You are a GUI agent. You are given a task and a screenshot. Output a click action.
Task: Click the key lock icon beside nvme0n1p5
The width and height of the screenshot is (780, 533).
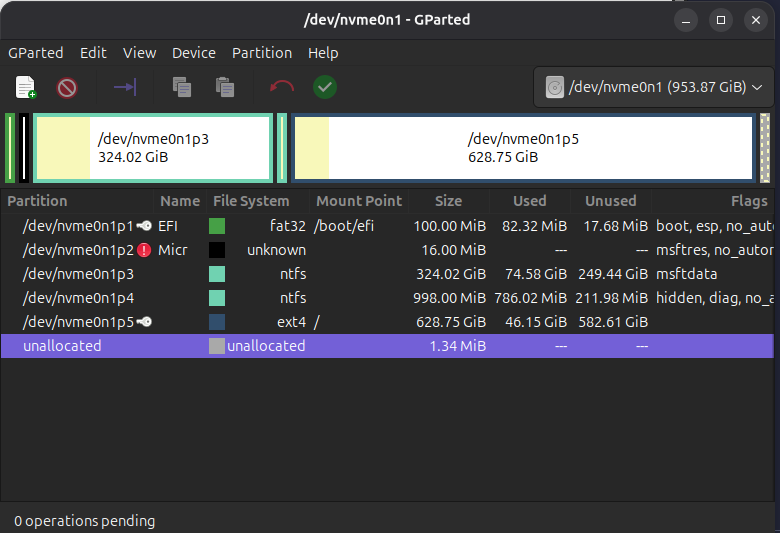pos(146,322)
